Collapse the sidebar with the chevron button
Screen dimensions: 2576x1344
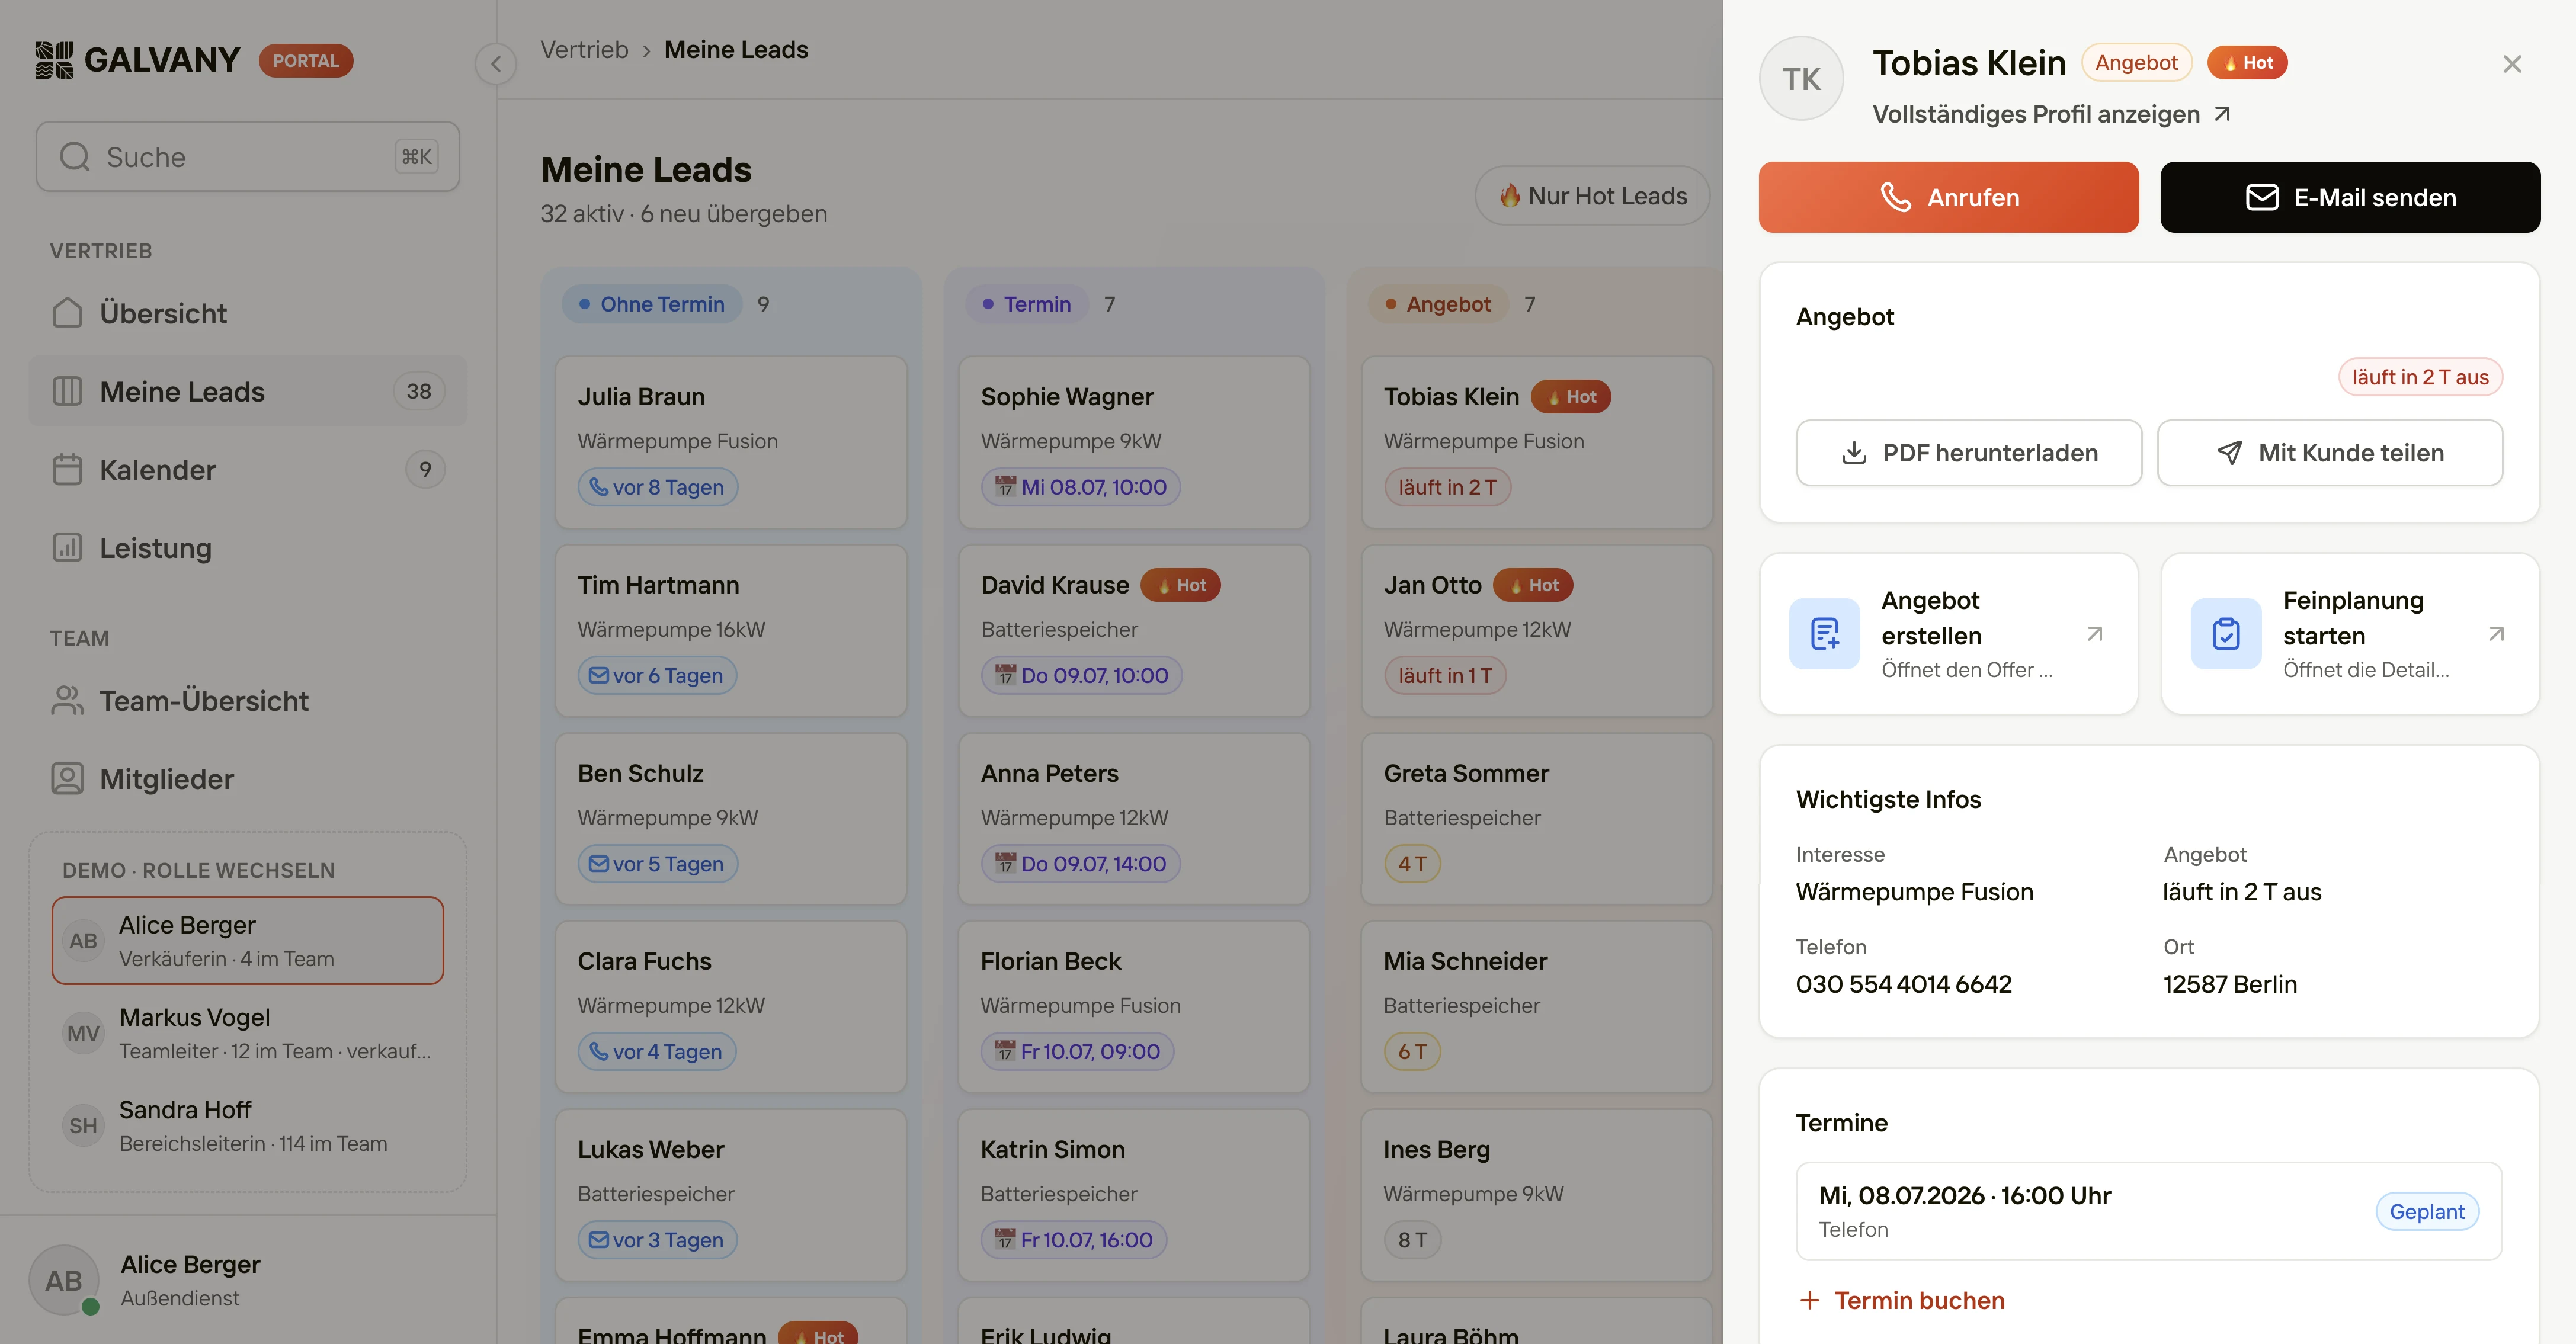click(495, 64)
